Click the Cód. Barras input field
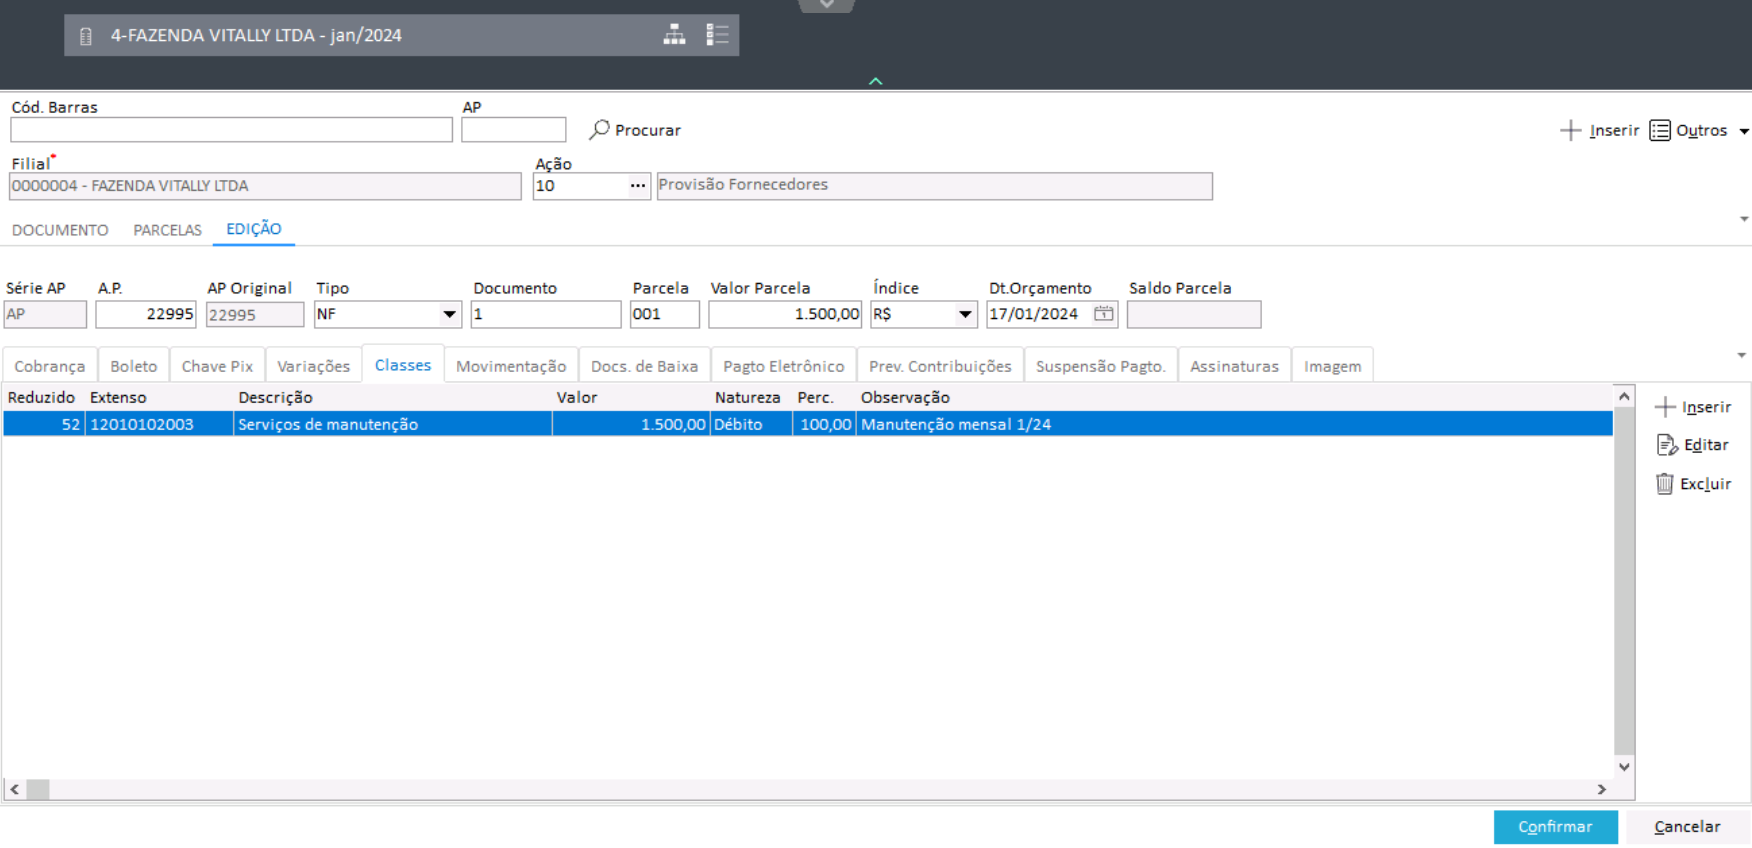 (231, 130)
